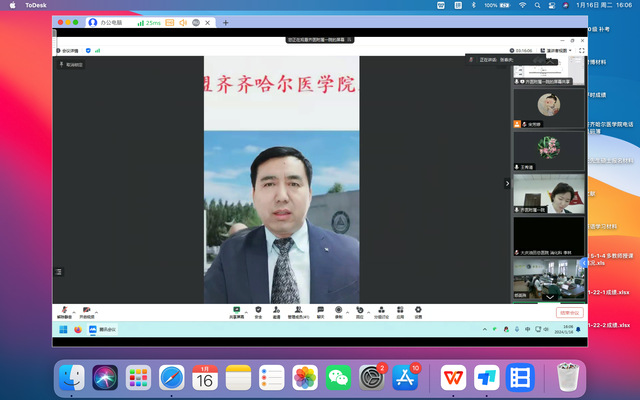The width and height of the screenshot is (640, 400).
Task: Click the share screen icon in meeting toolbar
Action: (237, 311)
